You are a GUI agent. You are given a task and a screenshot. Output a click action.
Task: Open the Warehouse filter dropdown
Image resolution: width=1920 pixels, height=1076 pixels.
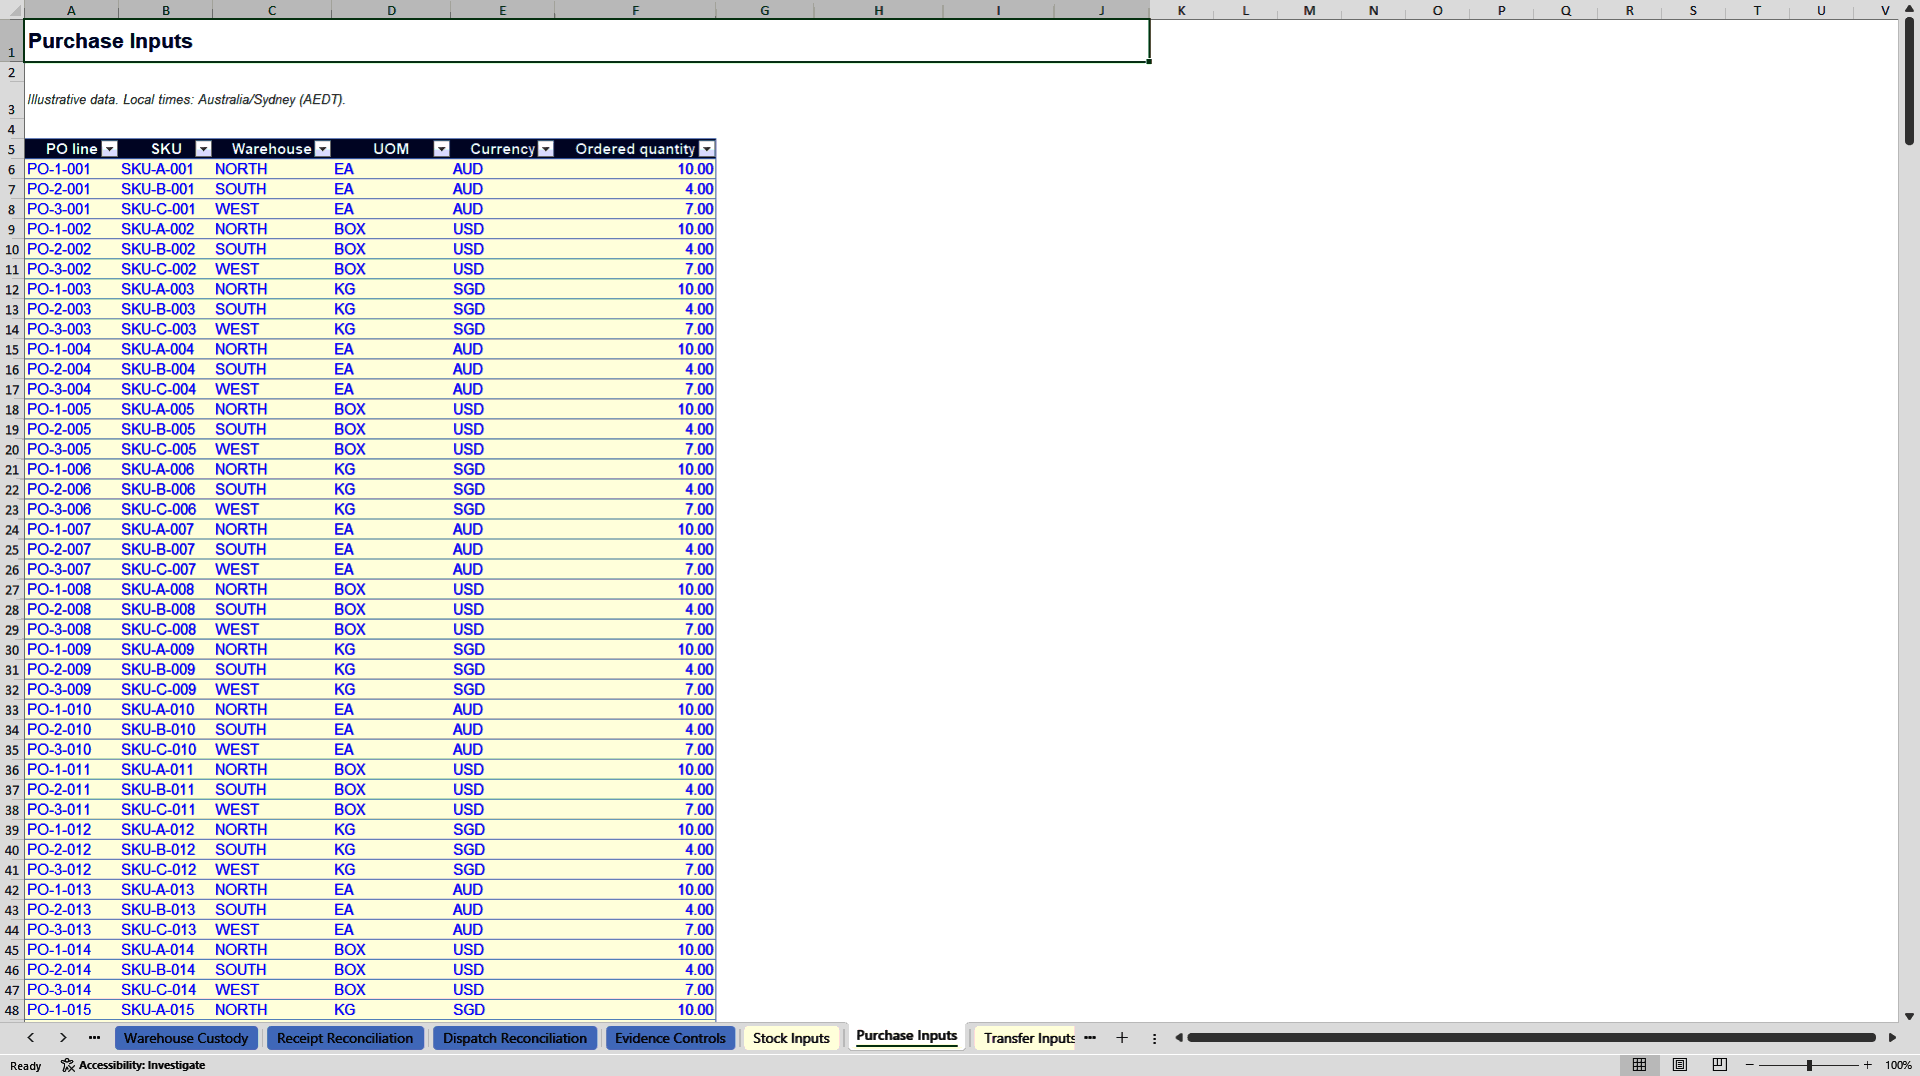(x=322, y=149)
